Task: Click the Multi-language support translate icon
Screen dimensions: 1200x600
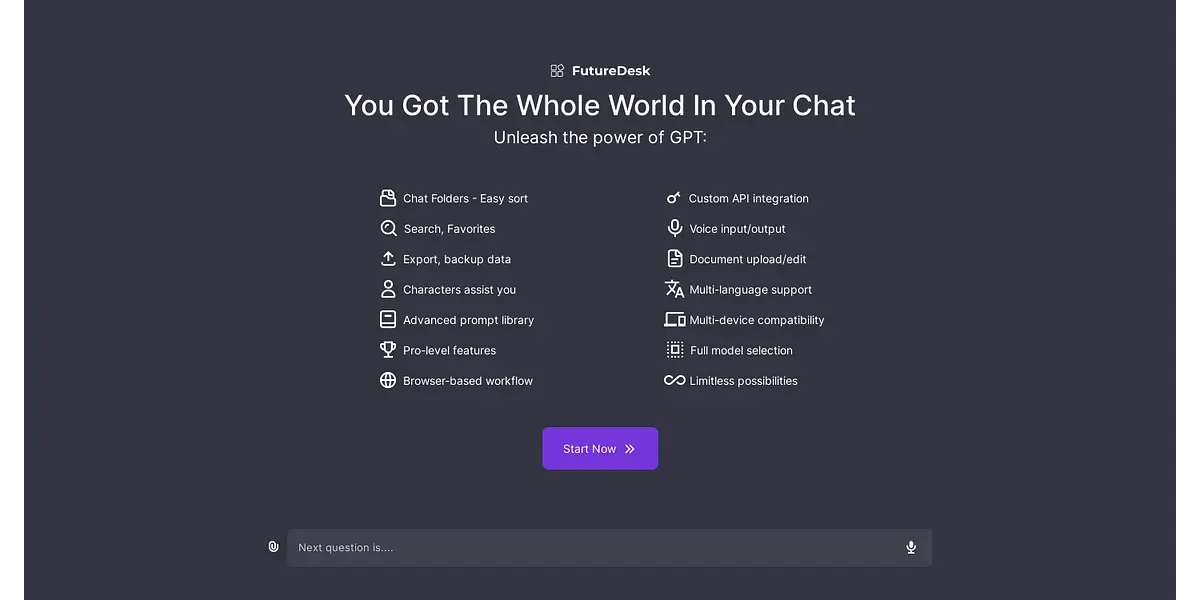Action: [675, 289]
